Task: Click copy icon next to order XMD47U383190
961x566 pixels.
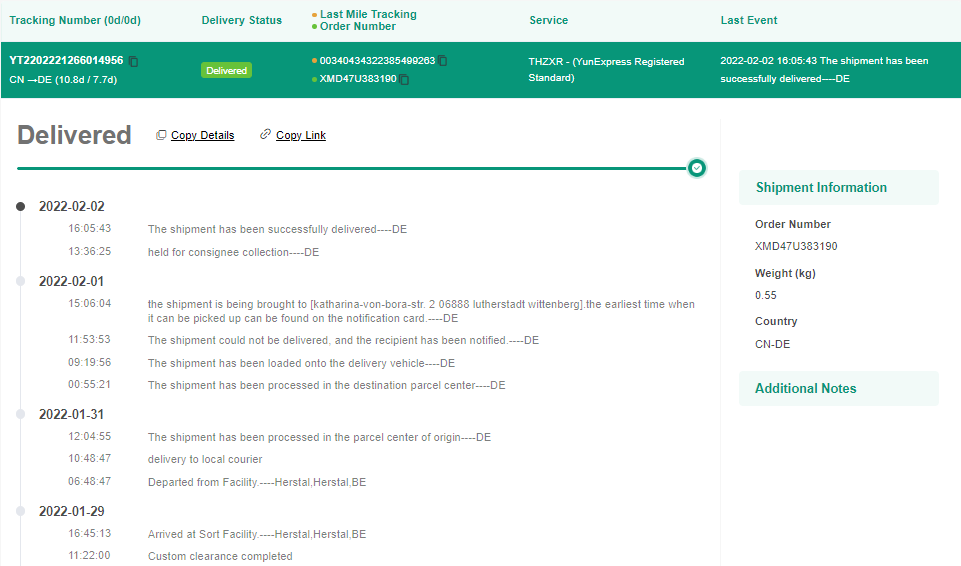Action: (405, 79)
